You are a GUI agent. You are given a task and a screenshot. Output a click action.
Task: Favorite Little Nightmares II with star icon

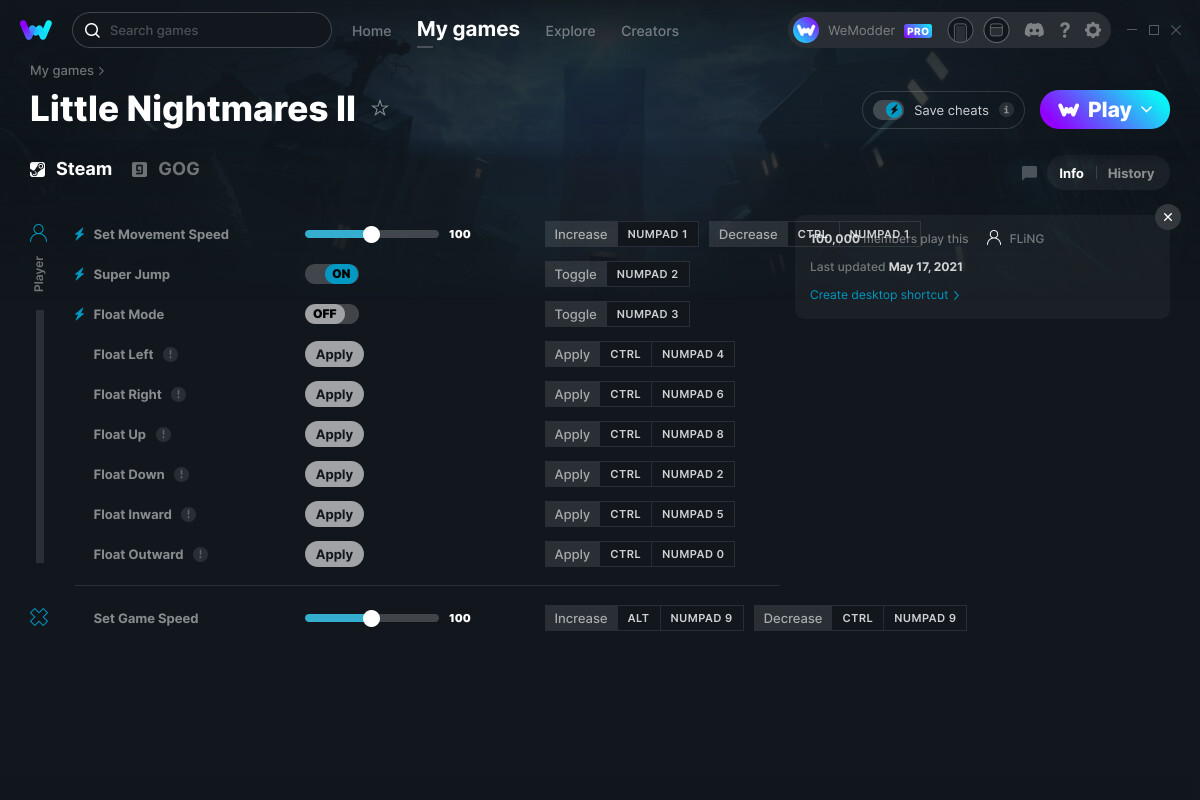pos(380,108)
